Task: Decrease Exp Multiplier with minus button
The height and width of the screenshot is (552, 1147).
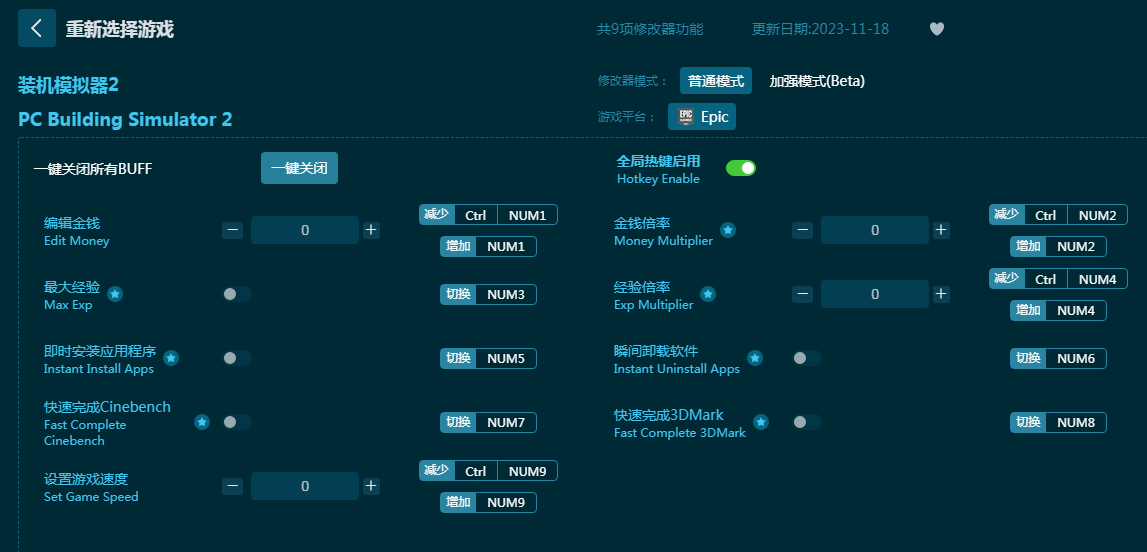Action: (802, 294)
